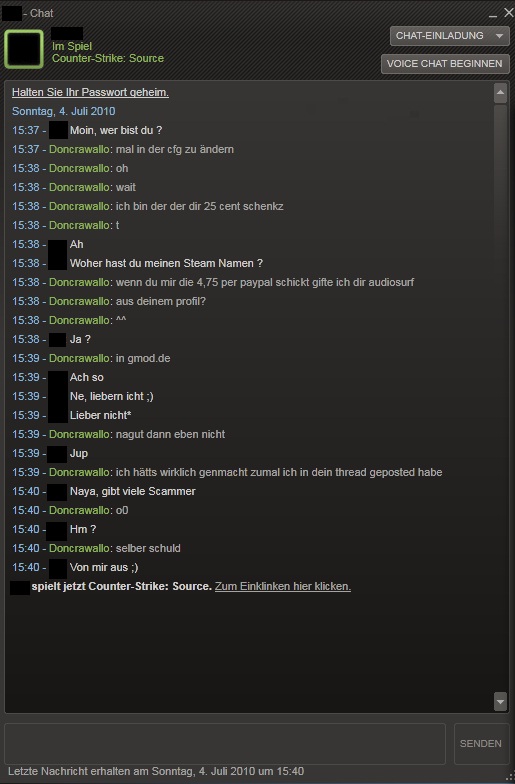
Task: Start voice chat with VOICE CHAT BEGINNEN
Action: 445,64
